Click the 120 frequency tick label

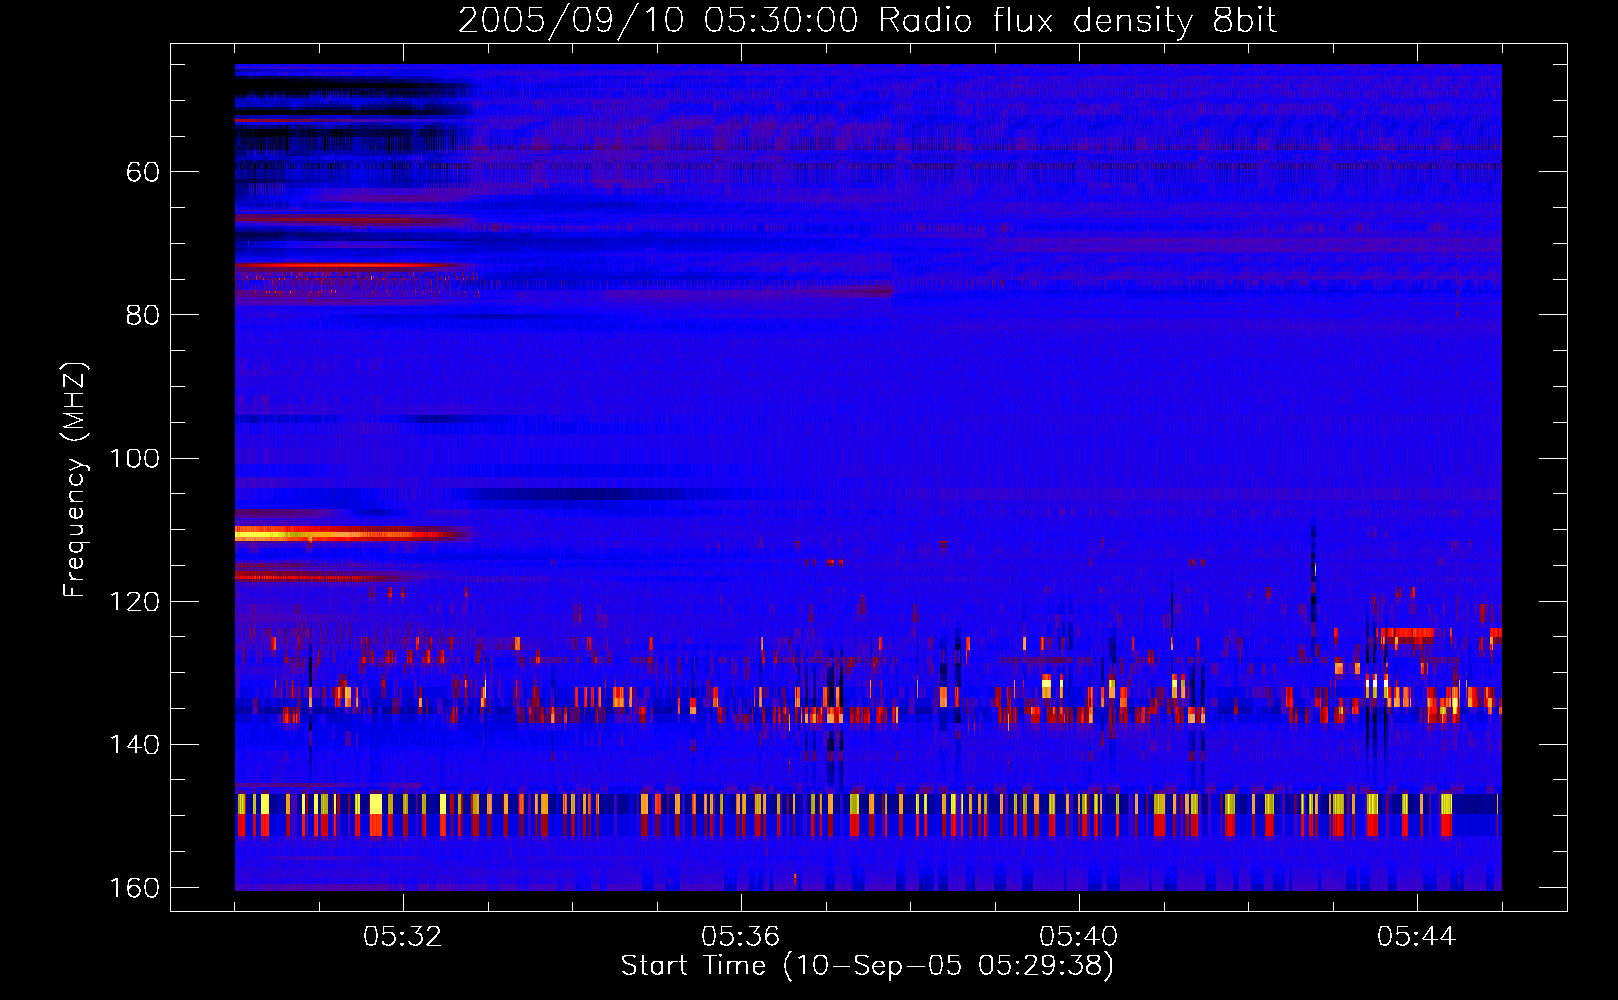pyautogui.click(x=135, y=602)
